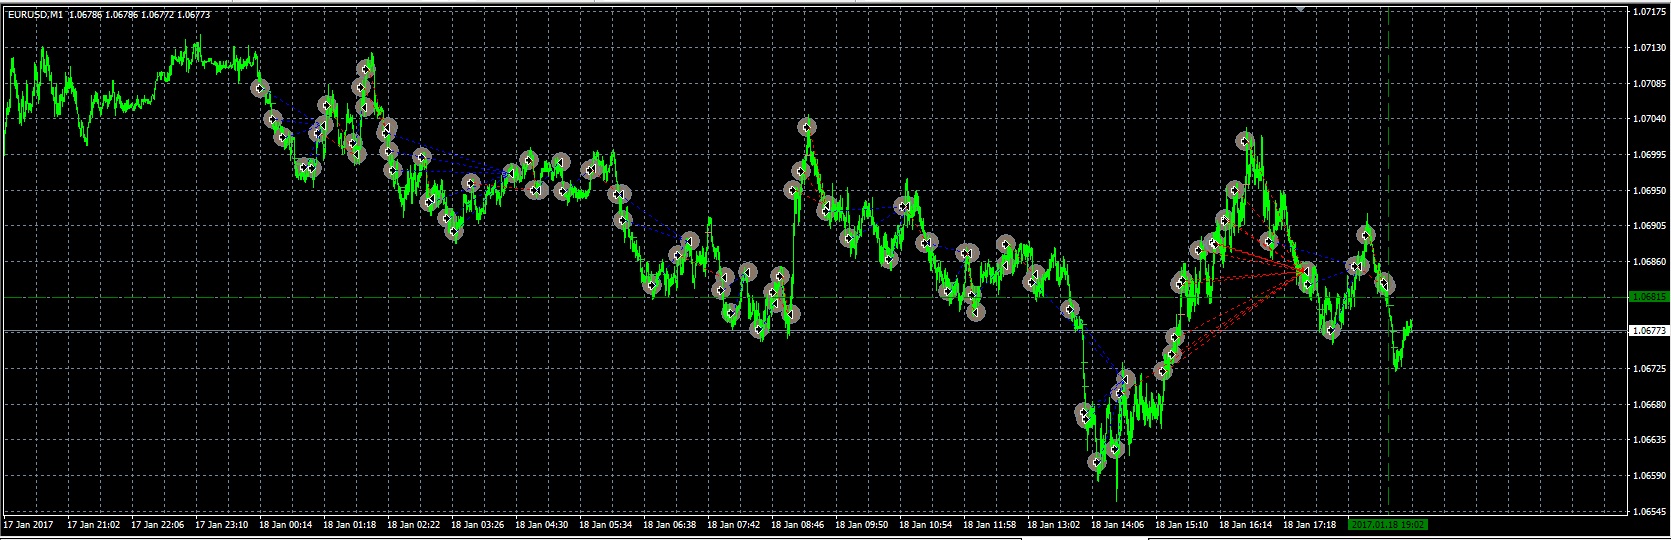The image size is (1671, 540).
Task: Click the 18 Jan 01:18 time label
Action: coord(350,524)
